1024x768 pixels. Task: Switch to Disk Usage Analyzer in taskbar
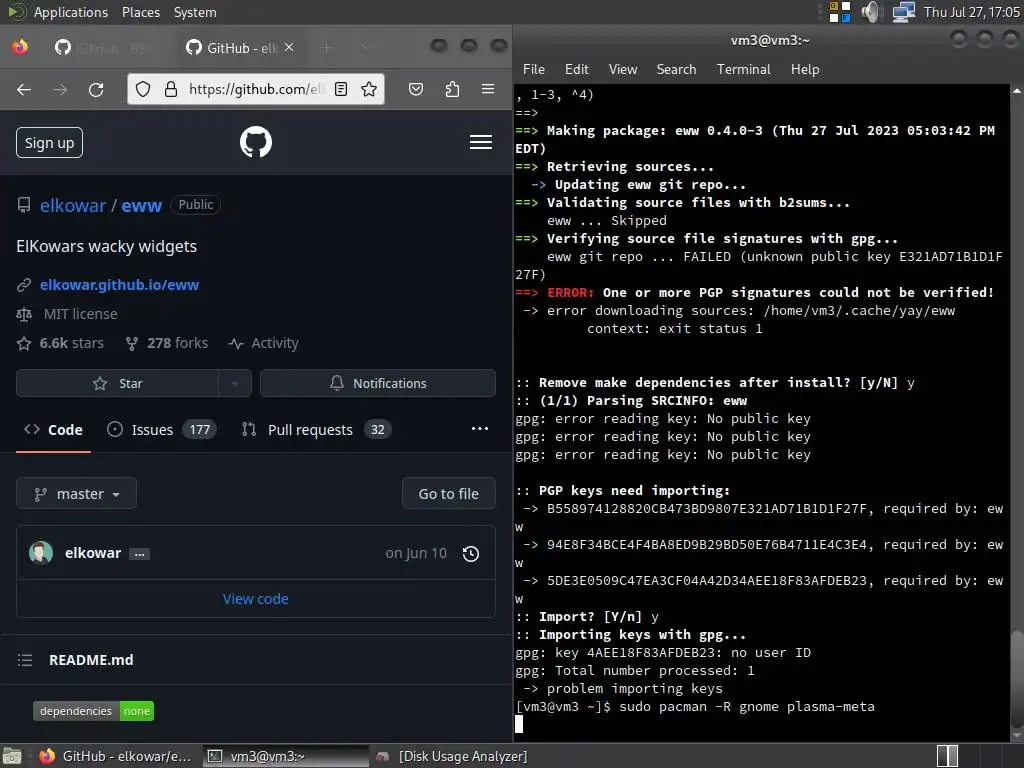click(x=453, y=756)
